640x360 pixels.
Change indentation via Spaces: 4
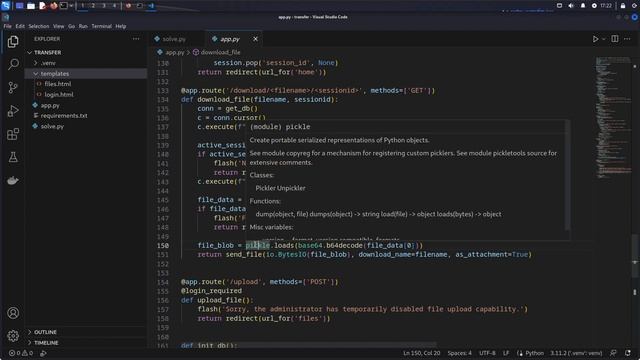tap(459, 353)
